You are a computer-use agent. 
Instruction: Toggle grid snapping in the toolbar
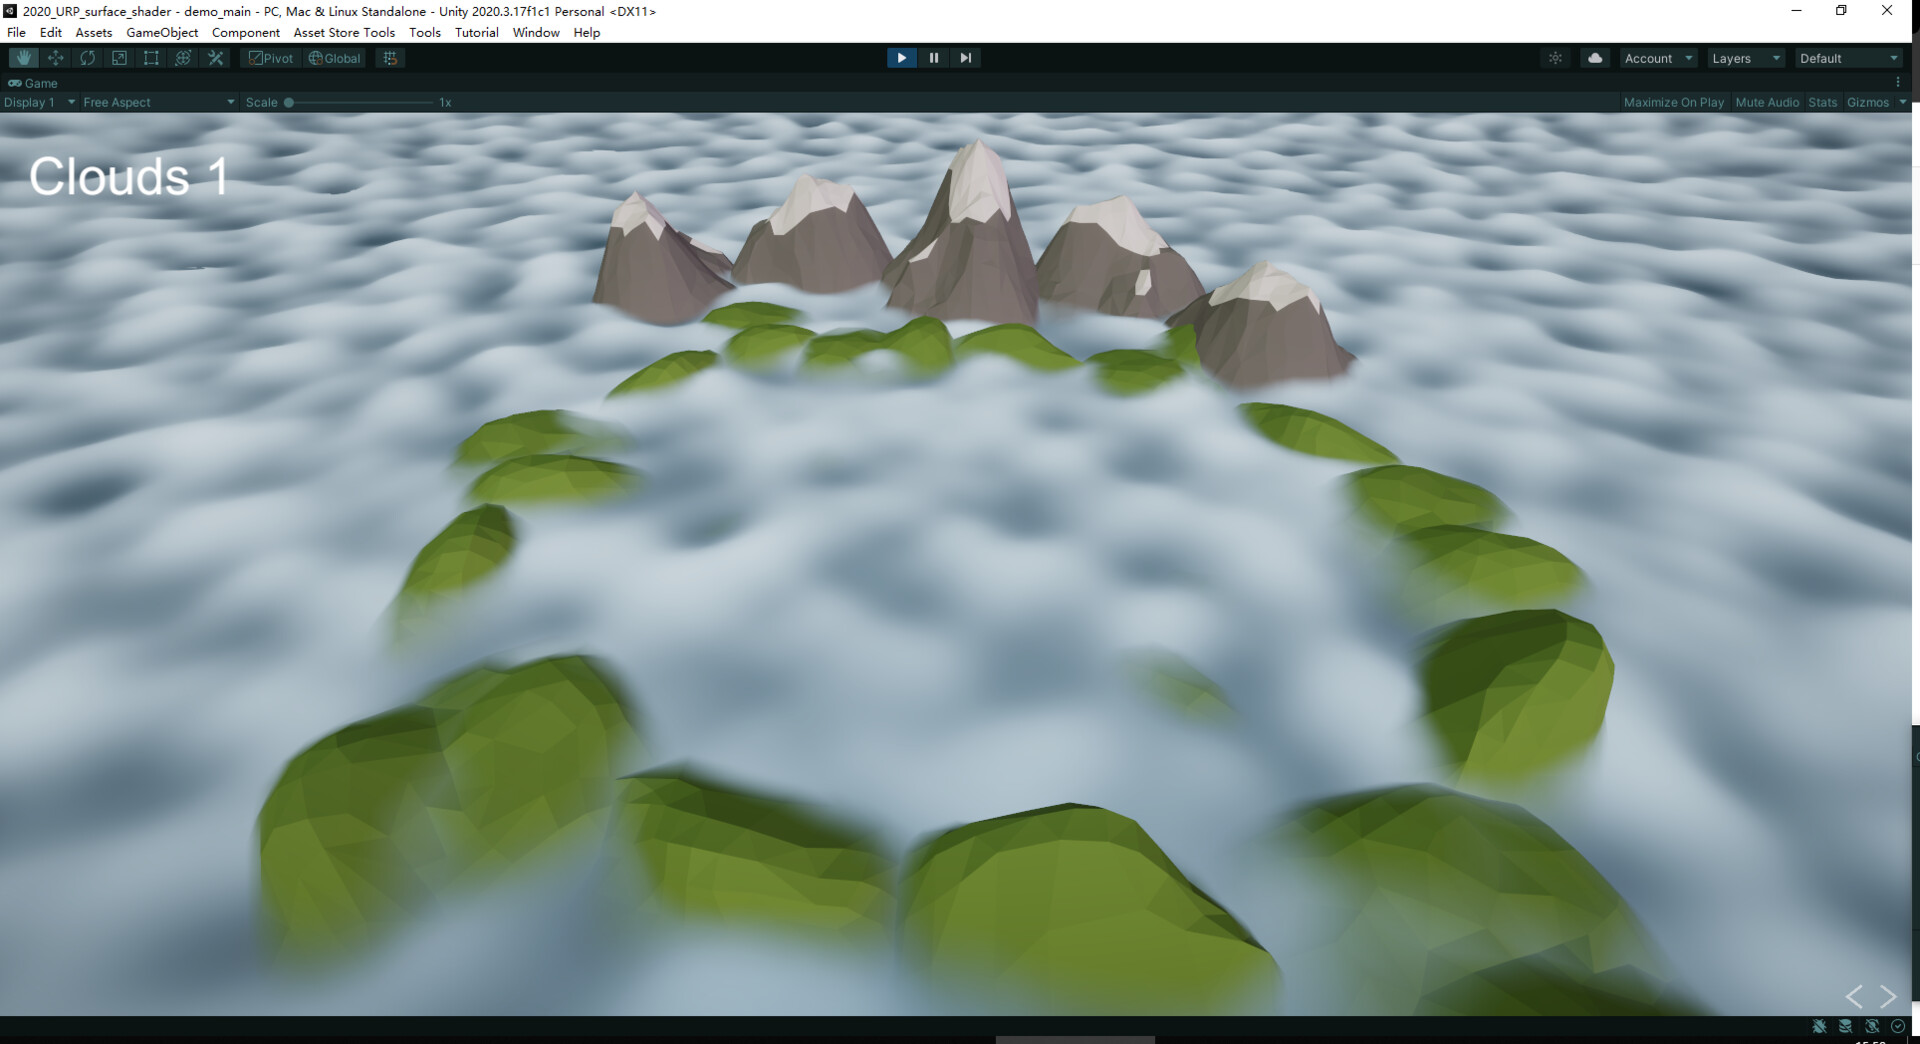coord(389,57)
